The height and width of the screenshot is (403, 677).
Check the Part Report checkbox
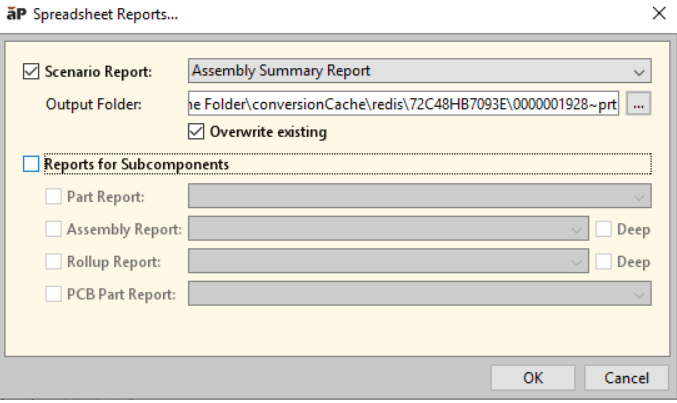click(54, 197)
